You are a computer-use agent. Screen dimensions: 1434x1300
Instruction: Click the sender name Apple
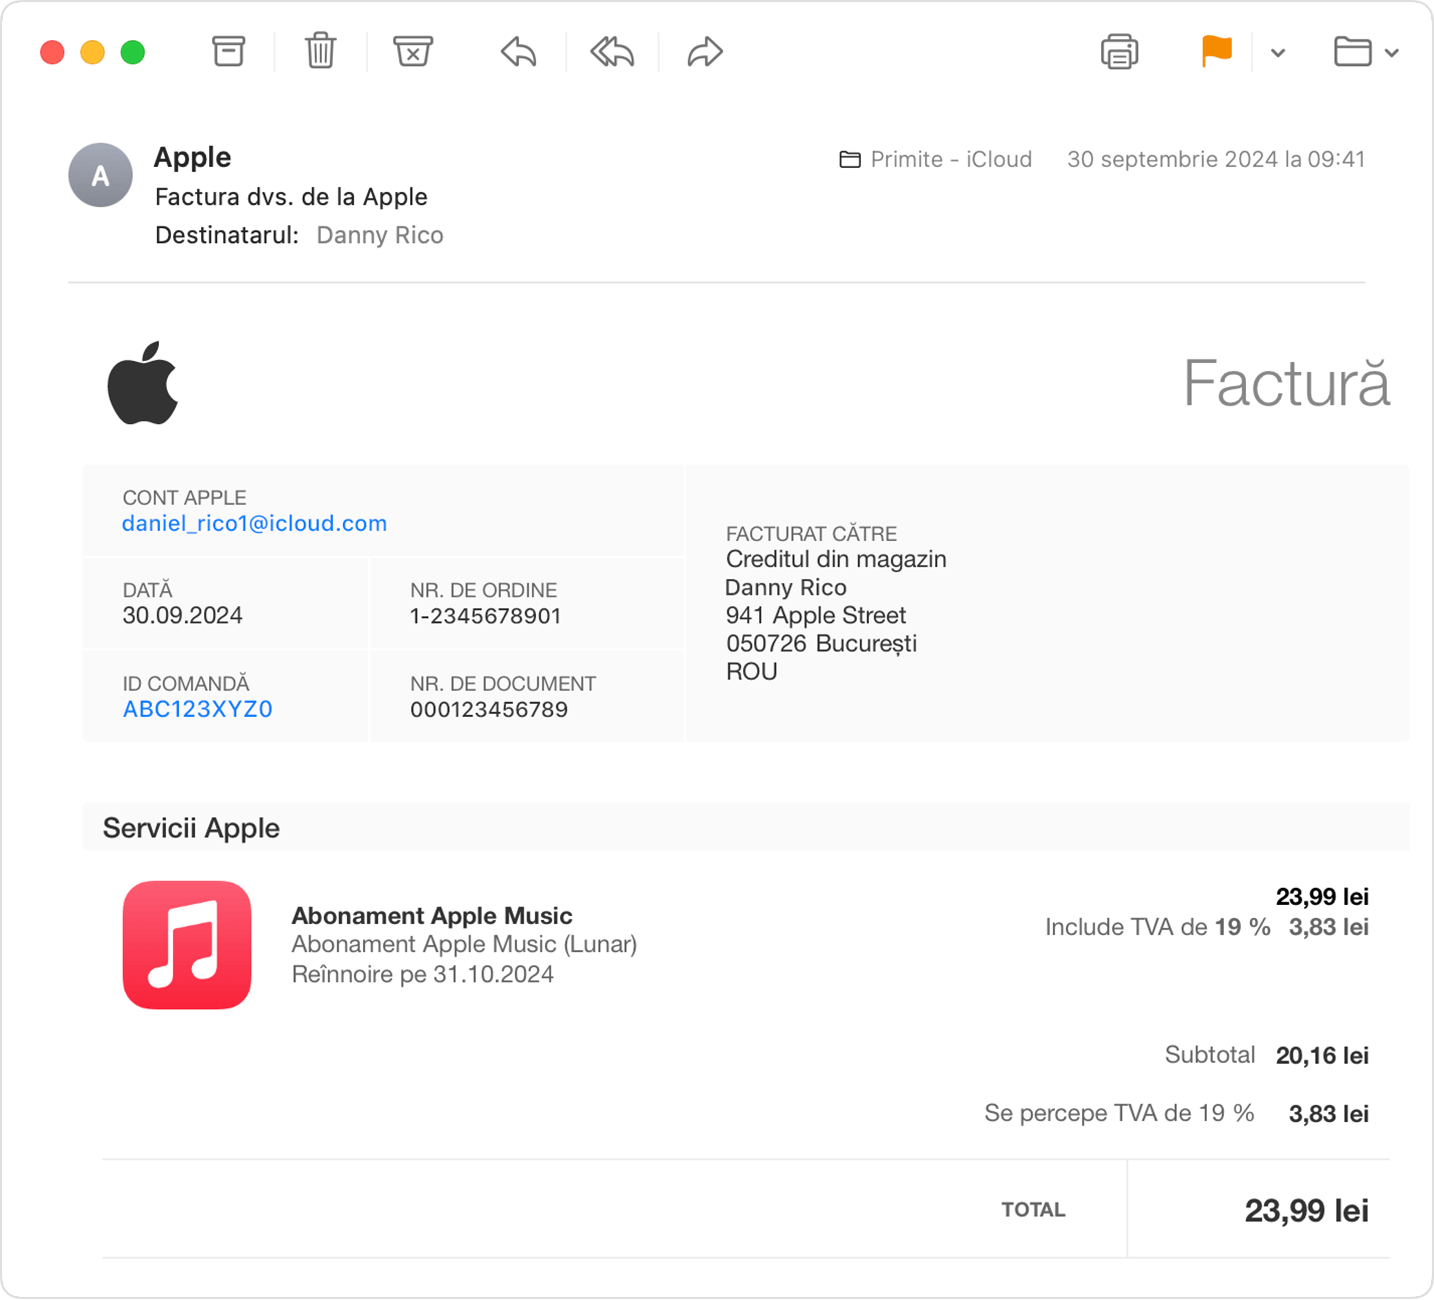(x=192, y=157)
